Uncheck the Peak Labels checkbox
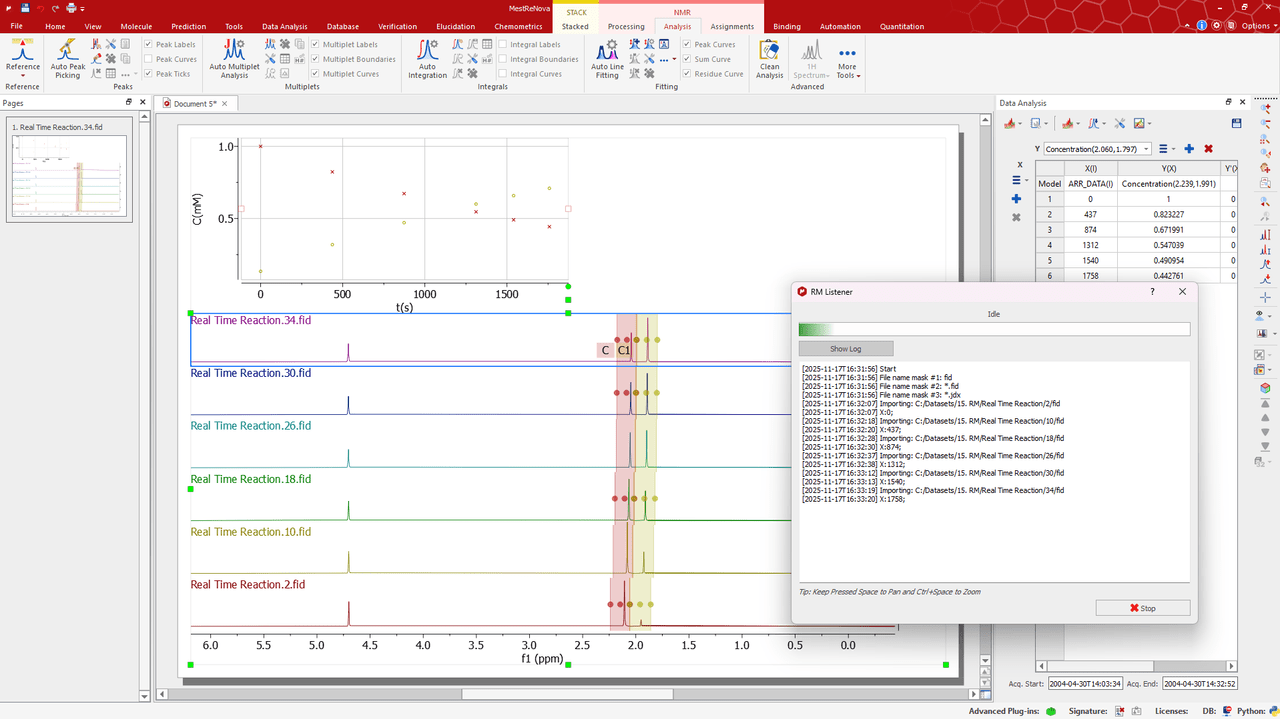Screen dimensions: 1280x719 (x=149, y=45)
